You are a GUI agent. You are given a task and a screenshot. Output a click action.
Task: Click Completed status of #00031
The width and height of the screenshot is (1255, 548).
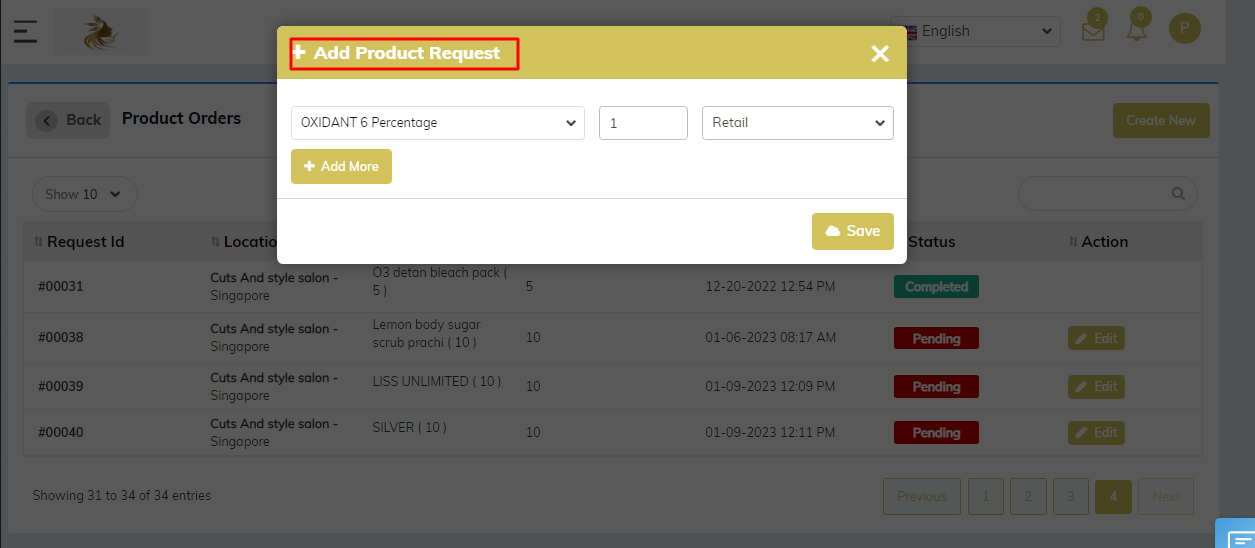(936, 287)
